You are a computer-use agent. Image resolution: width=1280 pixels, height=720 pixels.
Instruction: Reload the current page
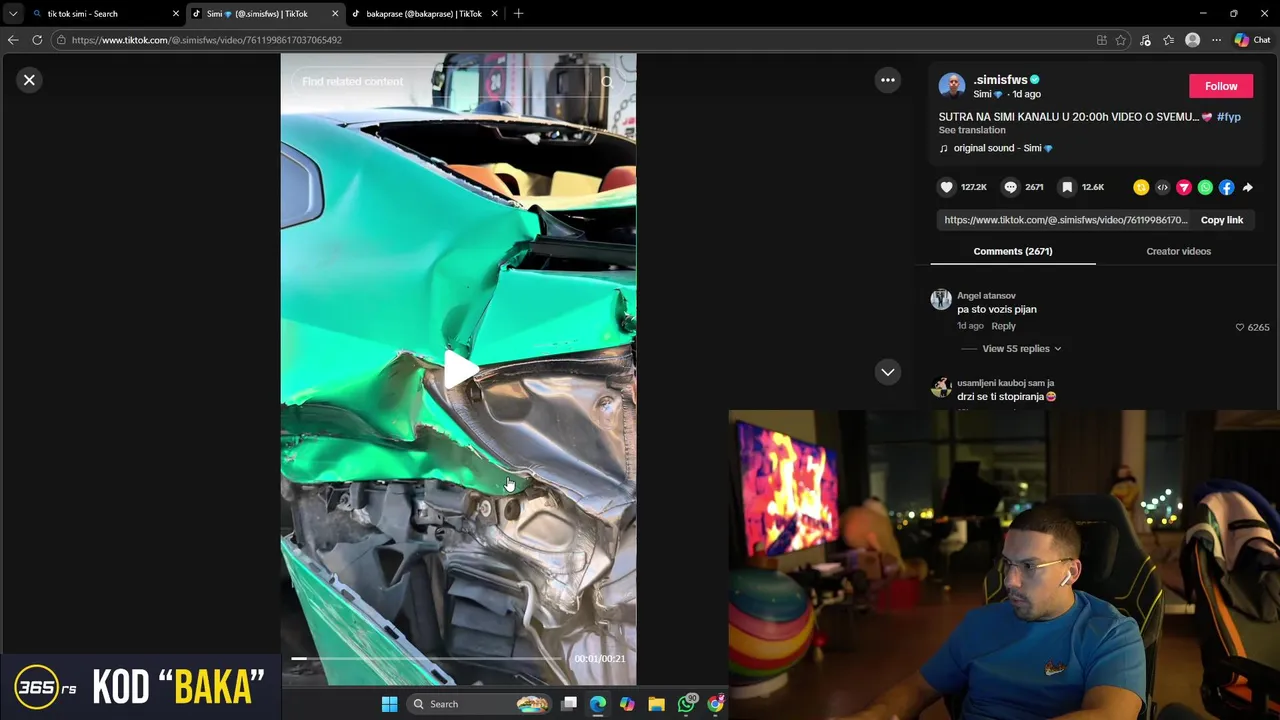click(37, 40)
